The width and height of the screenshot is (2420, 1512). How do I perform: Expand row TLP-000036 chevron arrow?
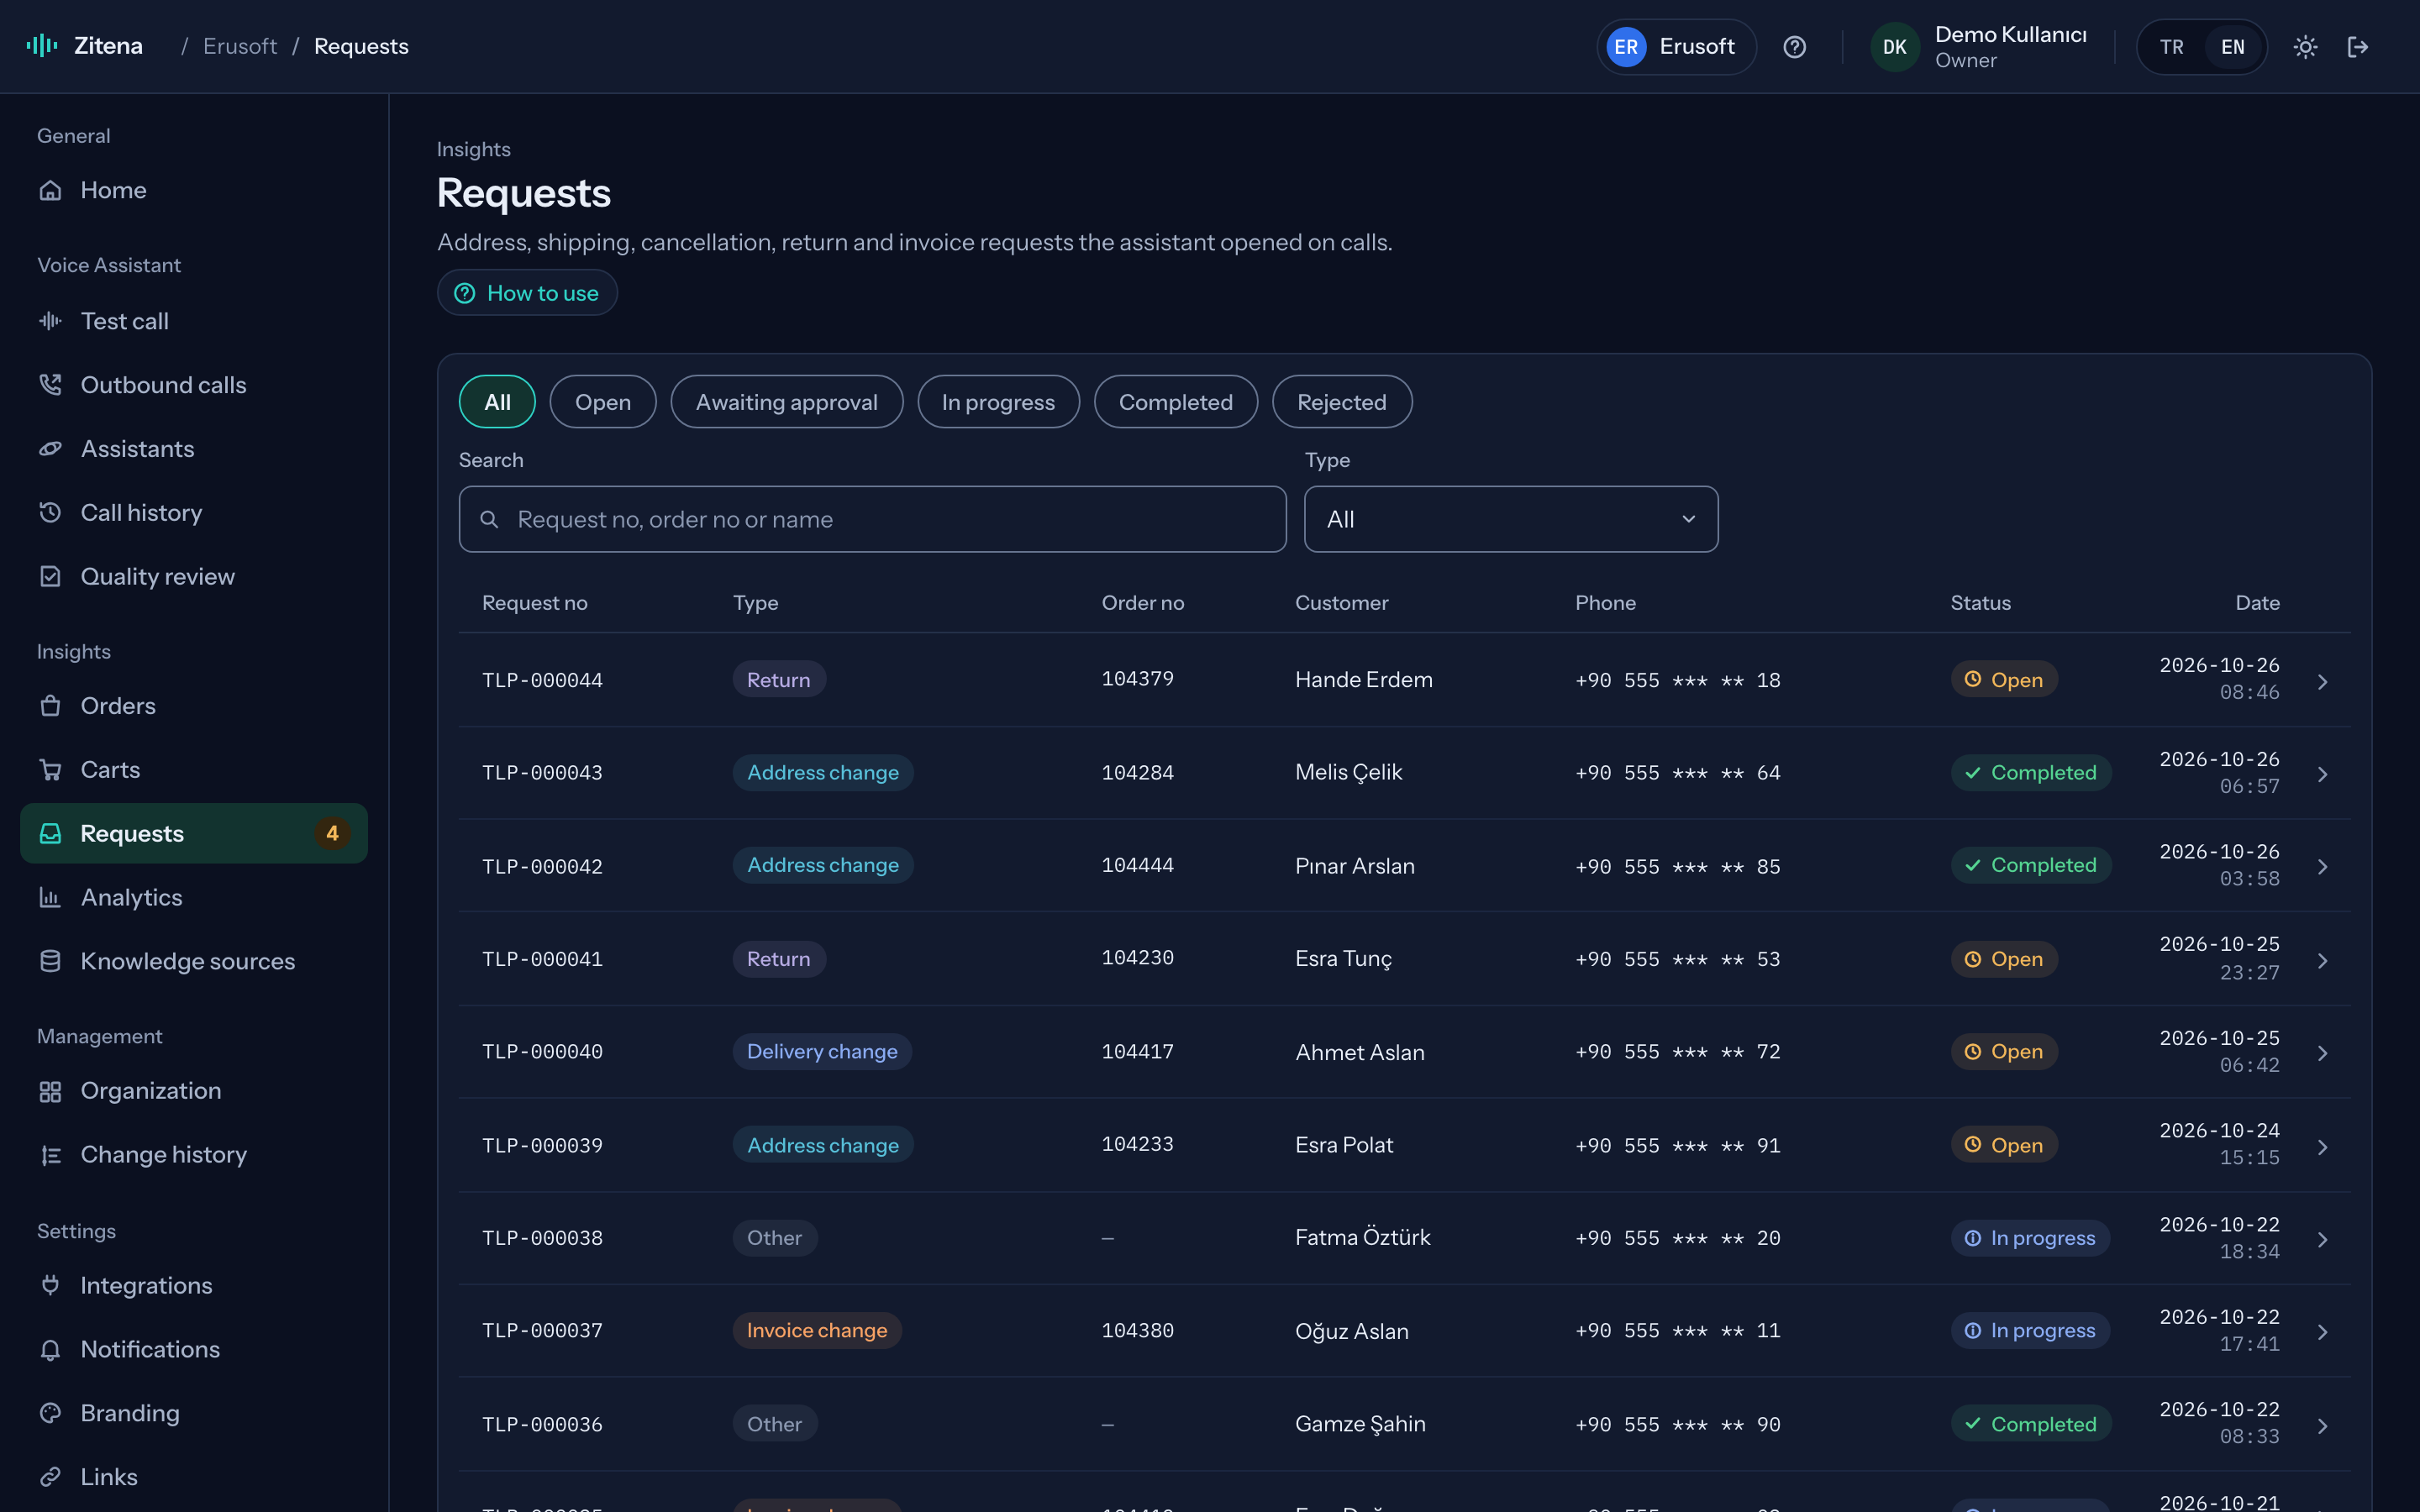[2323, 1426]
